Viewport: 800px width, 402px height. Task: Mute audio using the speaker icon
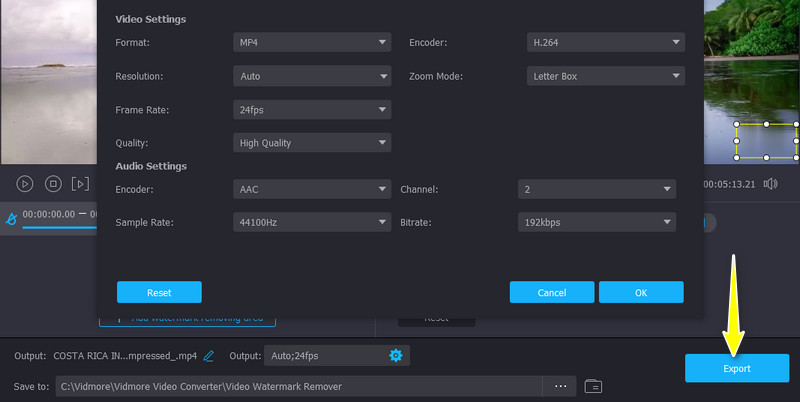coord(770,184)
